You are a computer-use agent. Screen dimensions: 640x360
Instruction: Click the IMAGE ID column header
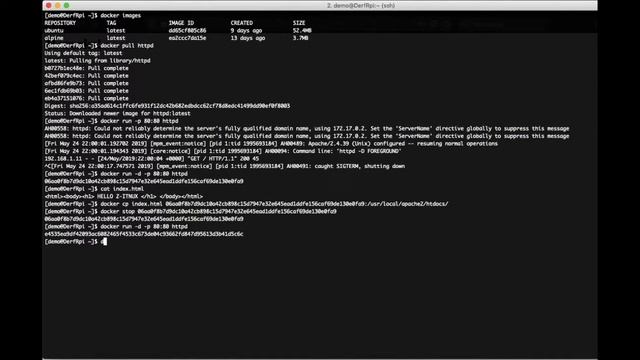coord(181,23)
